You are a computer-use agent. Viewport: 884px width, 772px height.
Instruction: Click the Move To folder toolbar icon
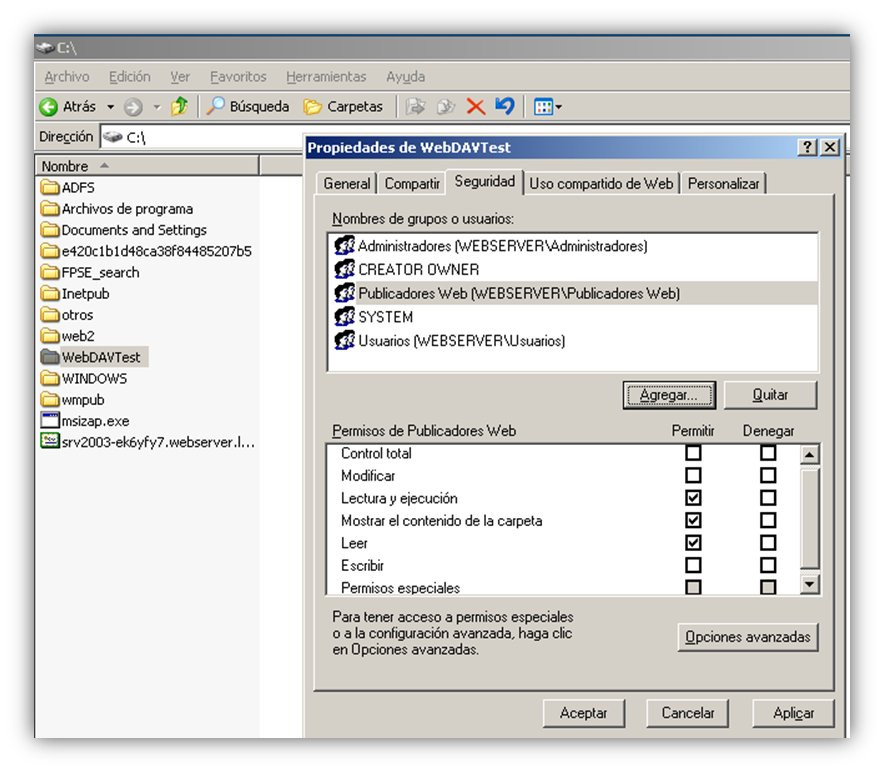click(x=416, y=107)
